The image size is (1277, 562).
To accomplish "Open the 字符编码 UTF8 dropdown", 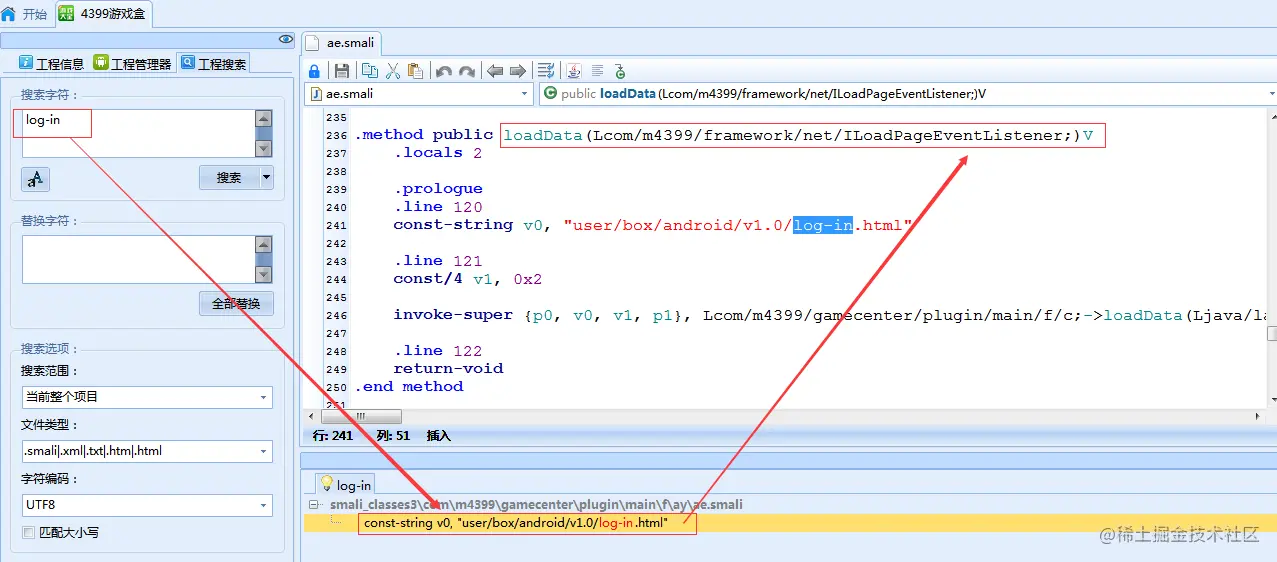I will (263, 505).
